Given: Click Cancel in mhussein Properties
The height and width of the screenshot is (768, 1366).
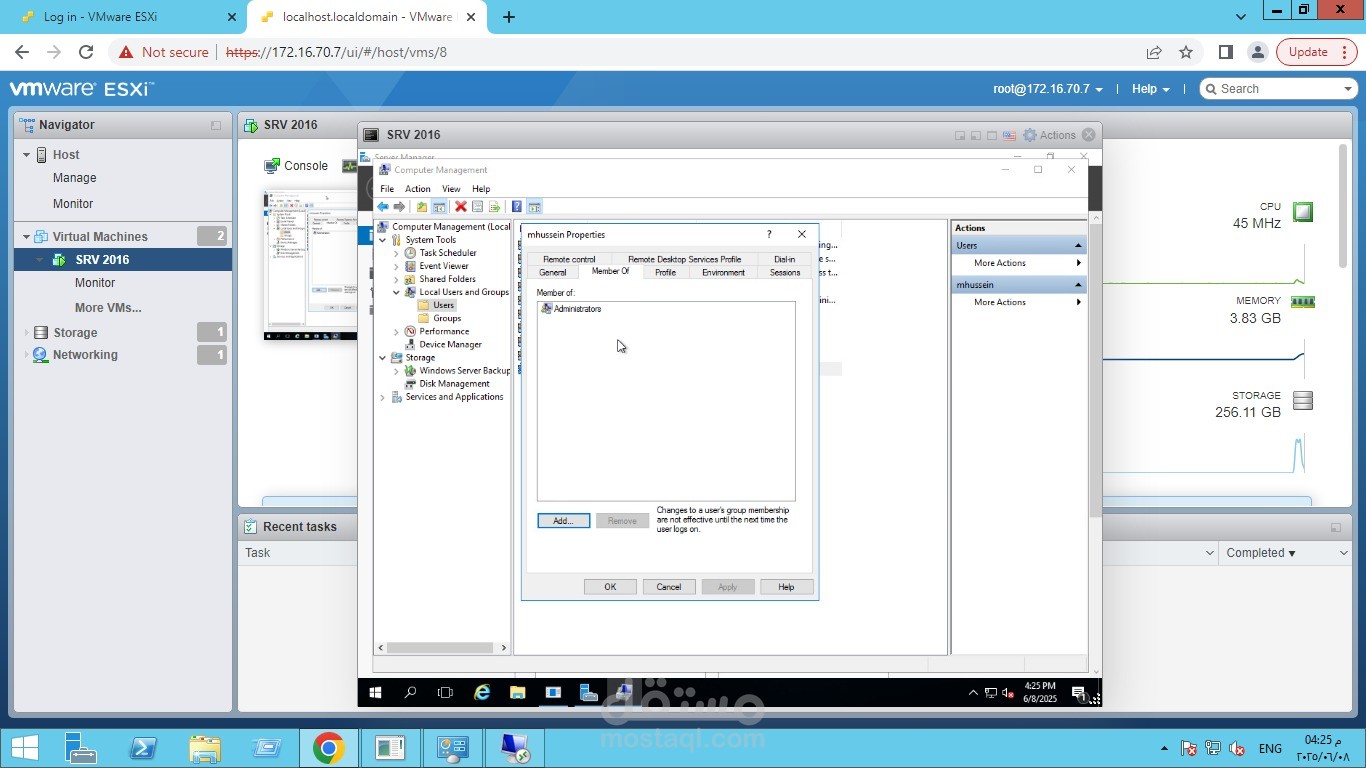Looking at the screenshot, I should click(669, 587).
